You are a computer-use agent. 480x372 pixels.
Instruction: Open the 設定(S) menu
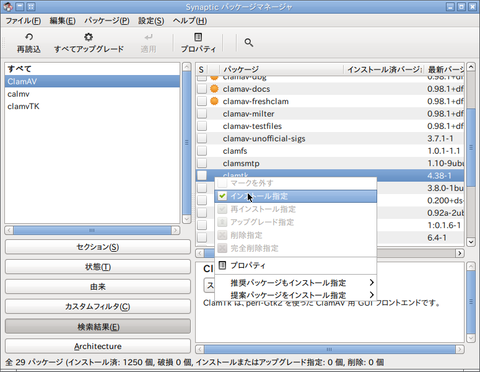pyautogui.click(x=151, y=21)
